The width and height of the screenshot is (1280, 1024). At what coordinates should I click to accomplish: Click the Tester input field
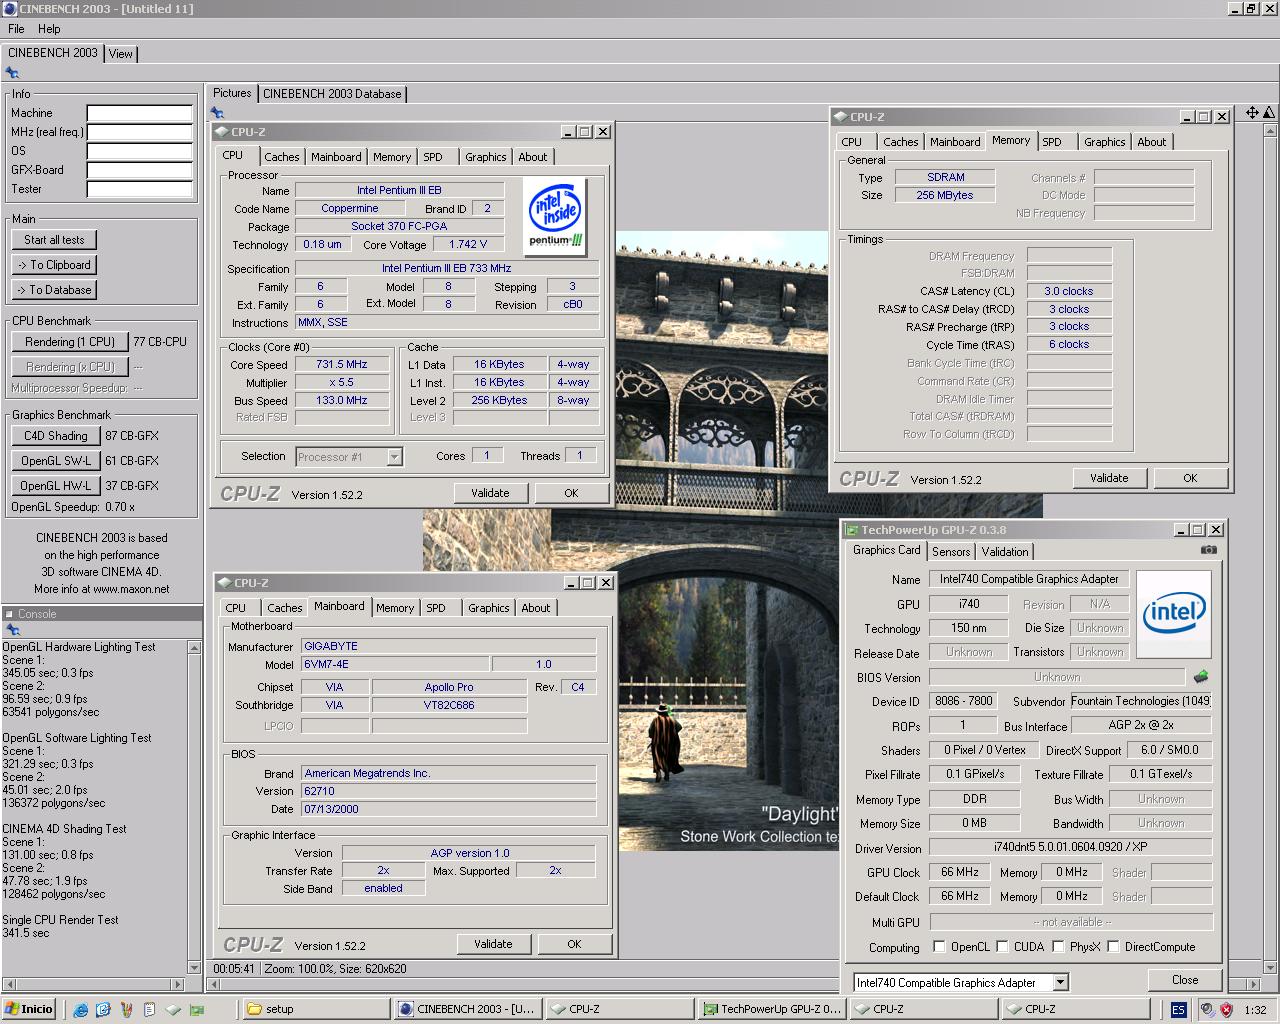point(139,189)
